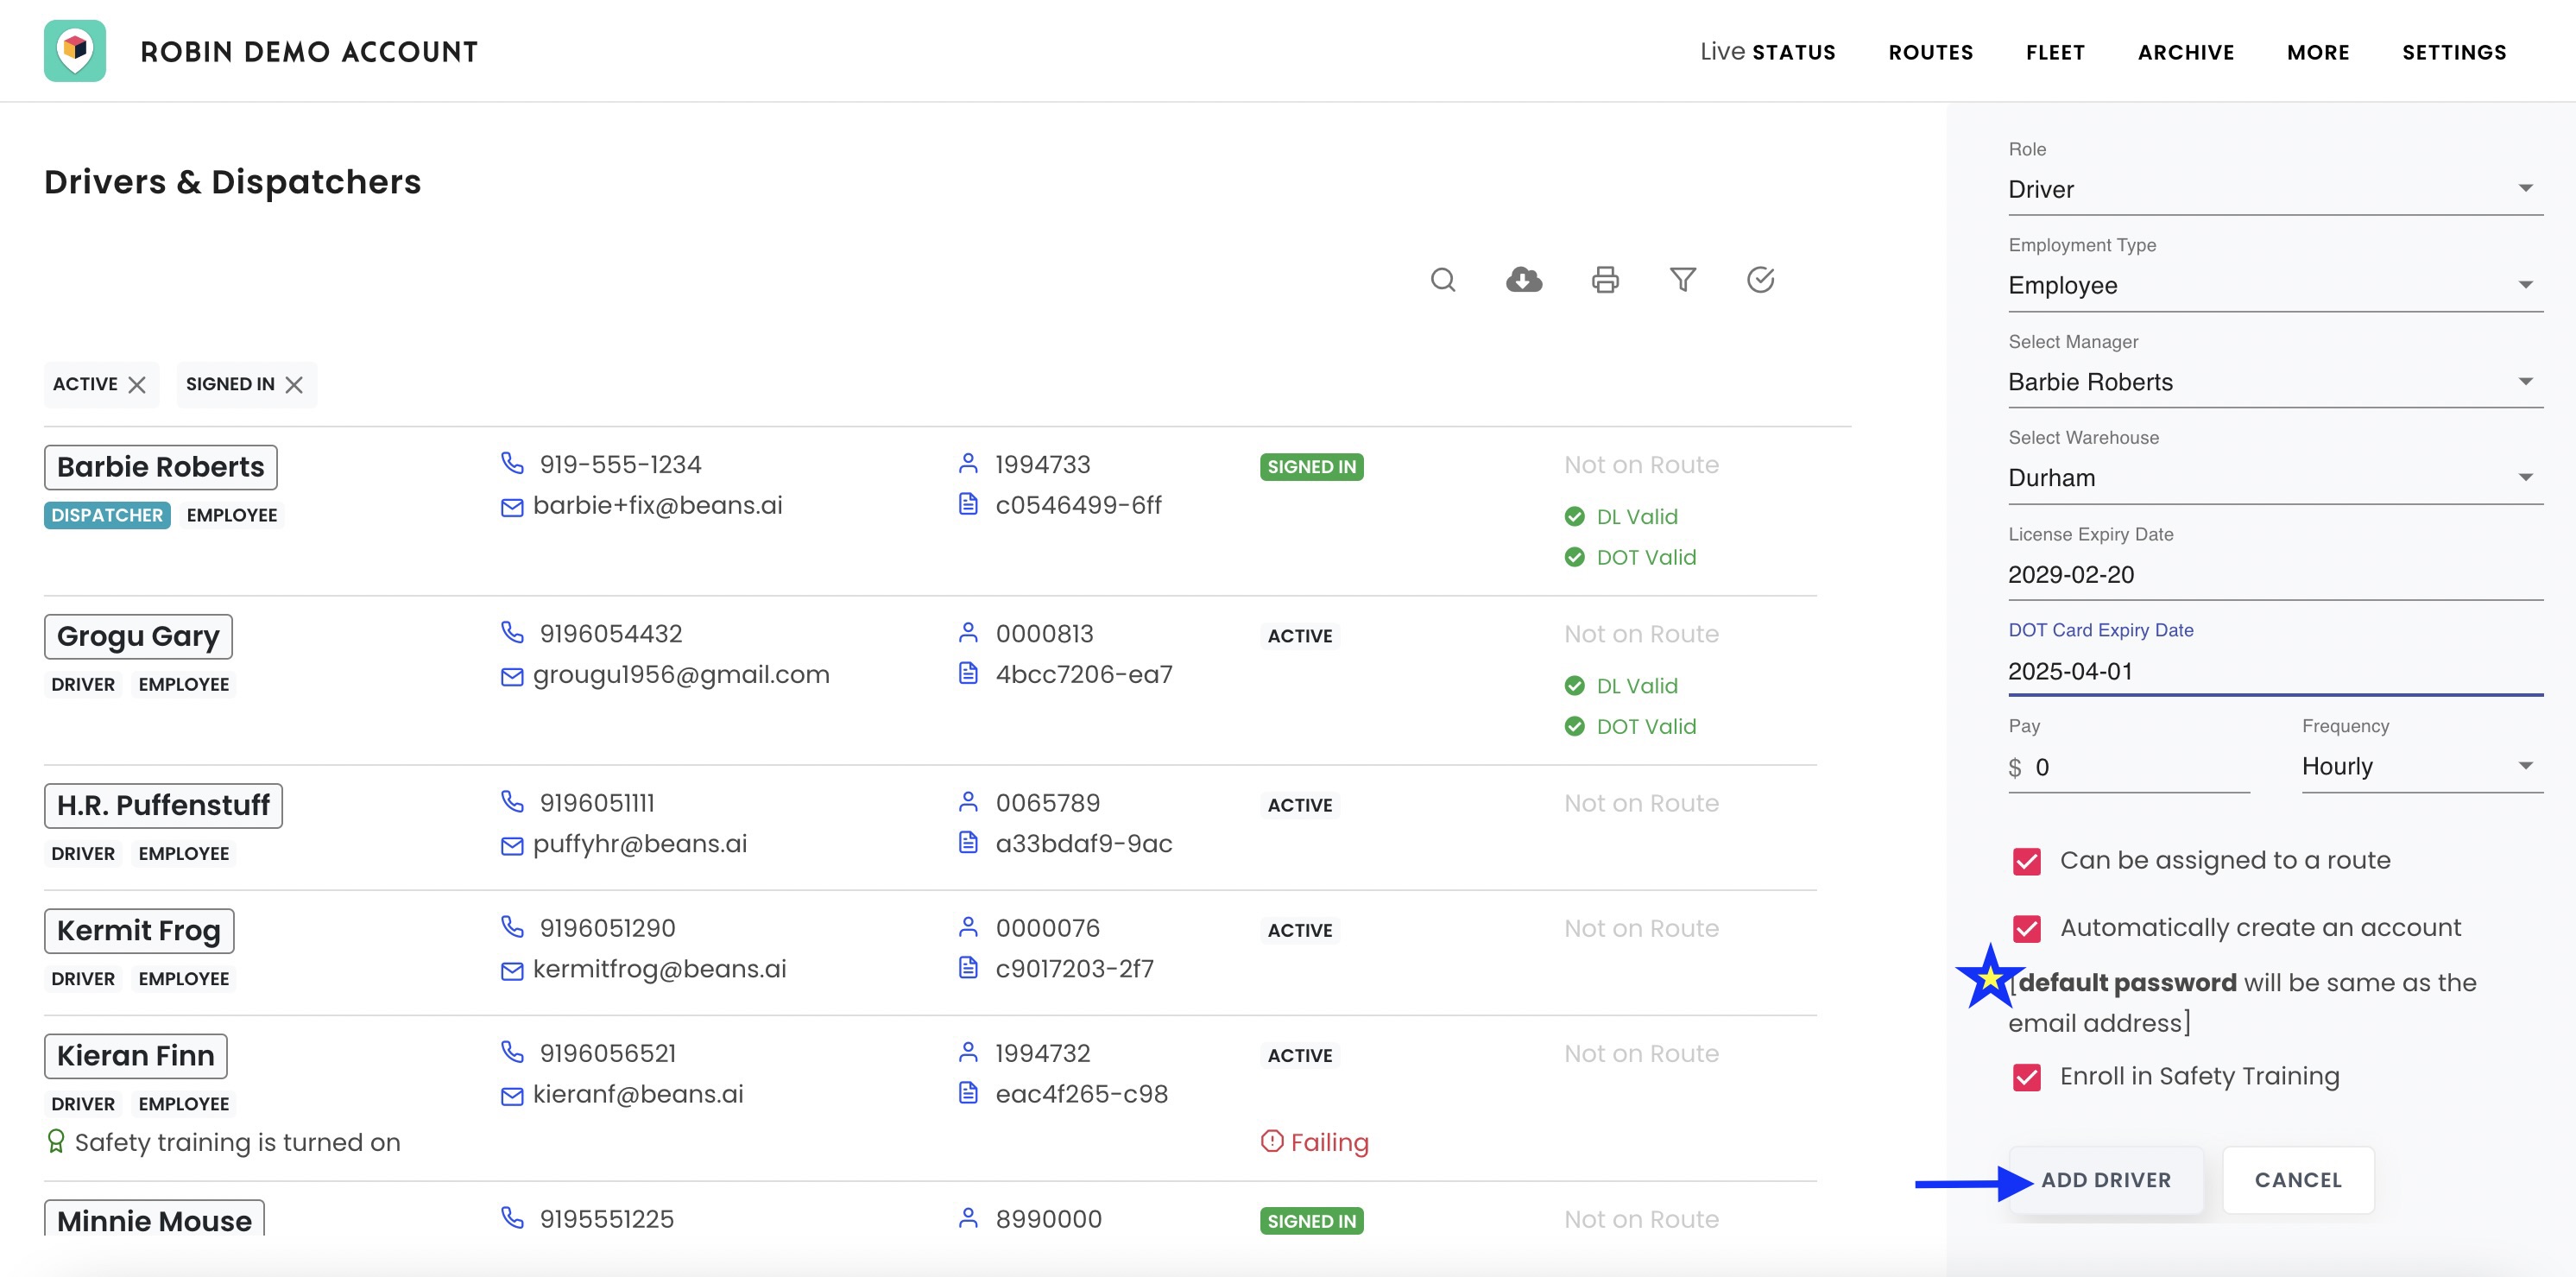Remove the ACTIVE filter chip

coord(137,385)
